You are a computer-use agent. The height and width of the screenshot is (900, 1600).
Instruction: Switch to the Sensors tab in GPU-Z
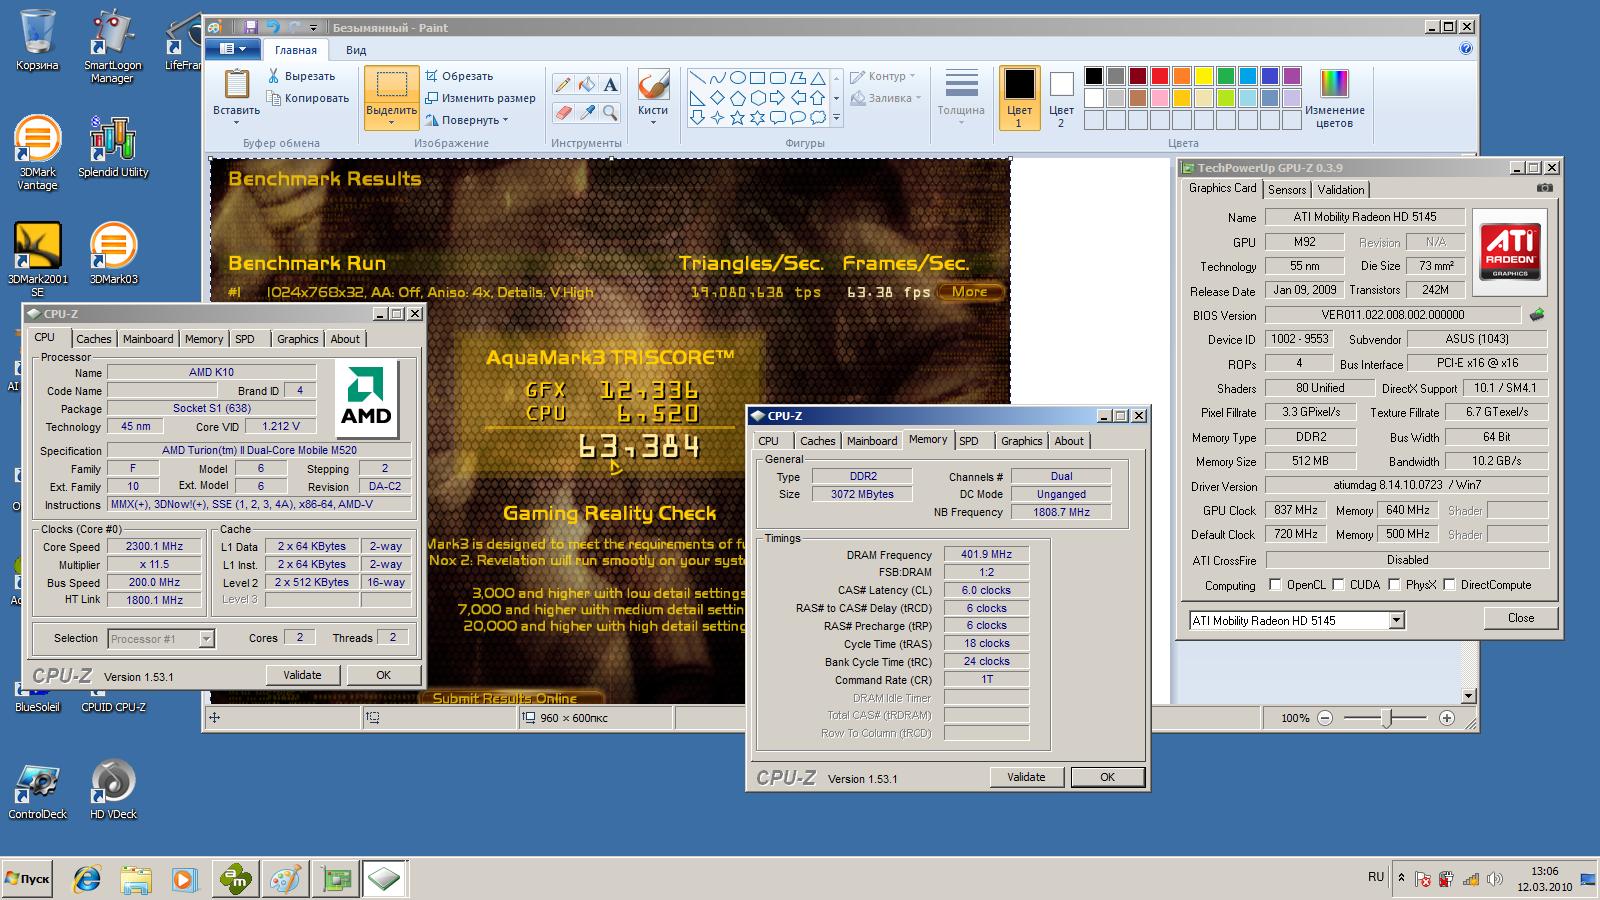click(1287, 189)
